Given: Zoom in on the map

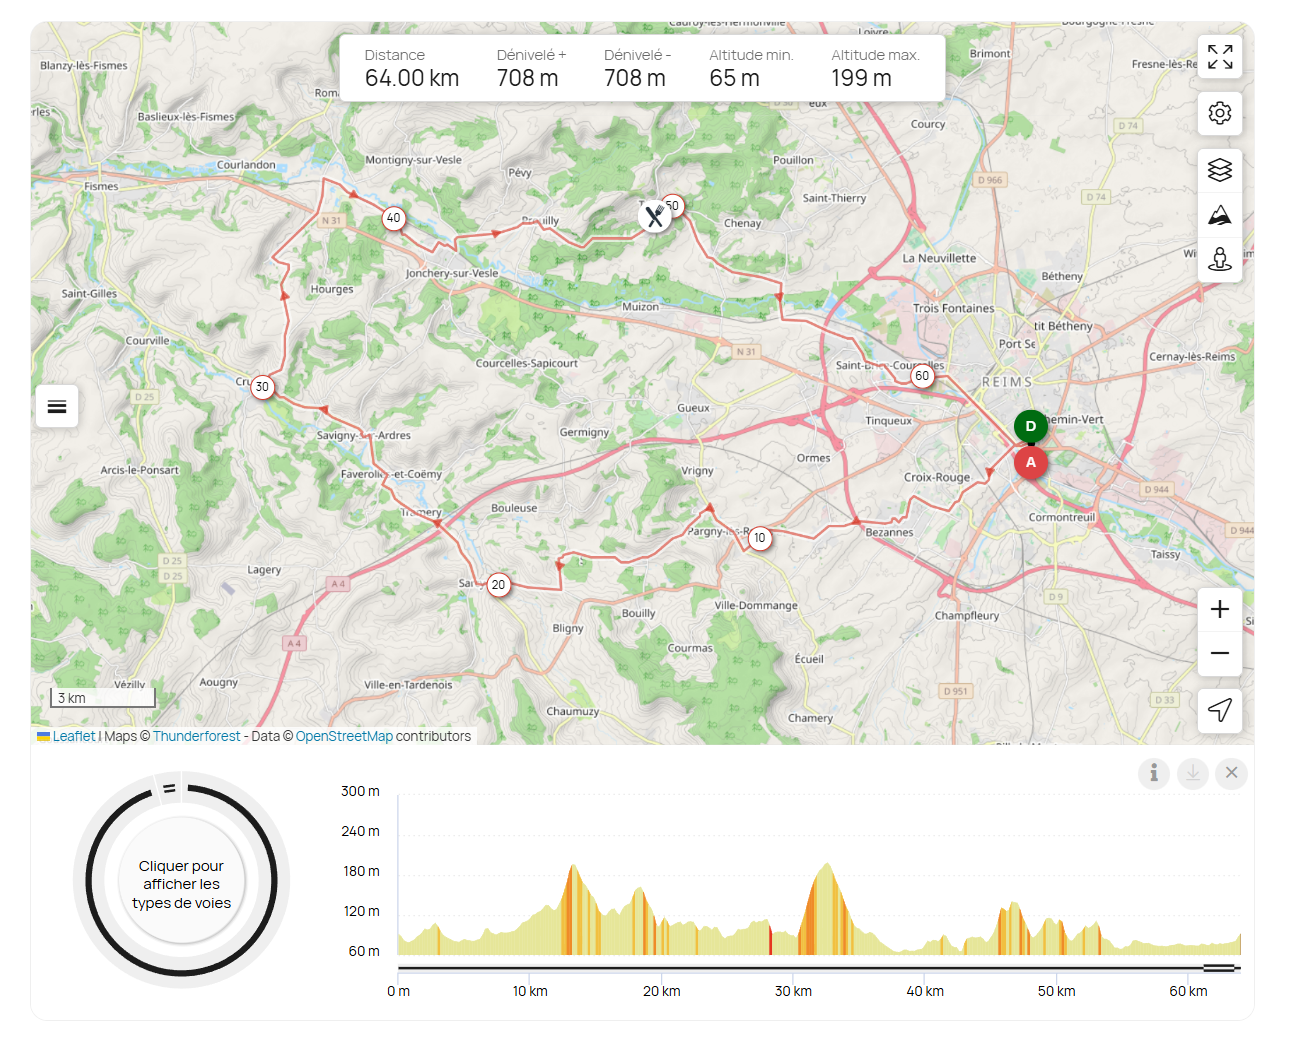Looking at the screenshot, I should (1219, 609).
